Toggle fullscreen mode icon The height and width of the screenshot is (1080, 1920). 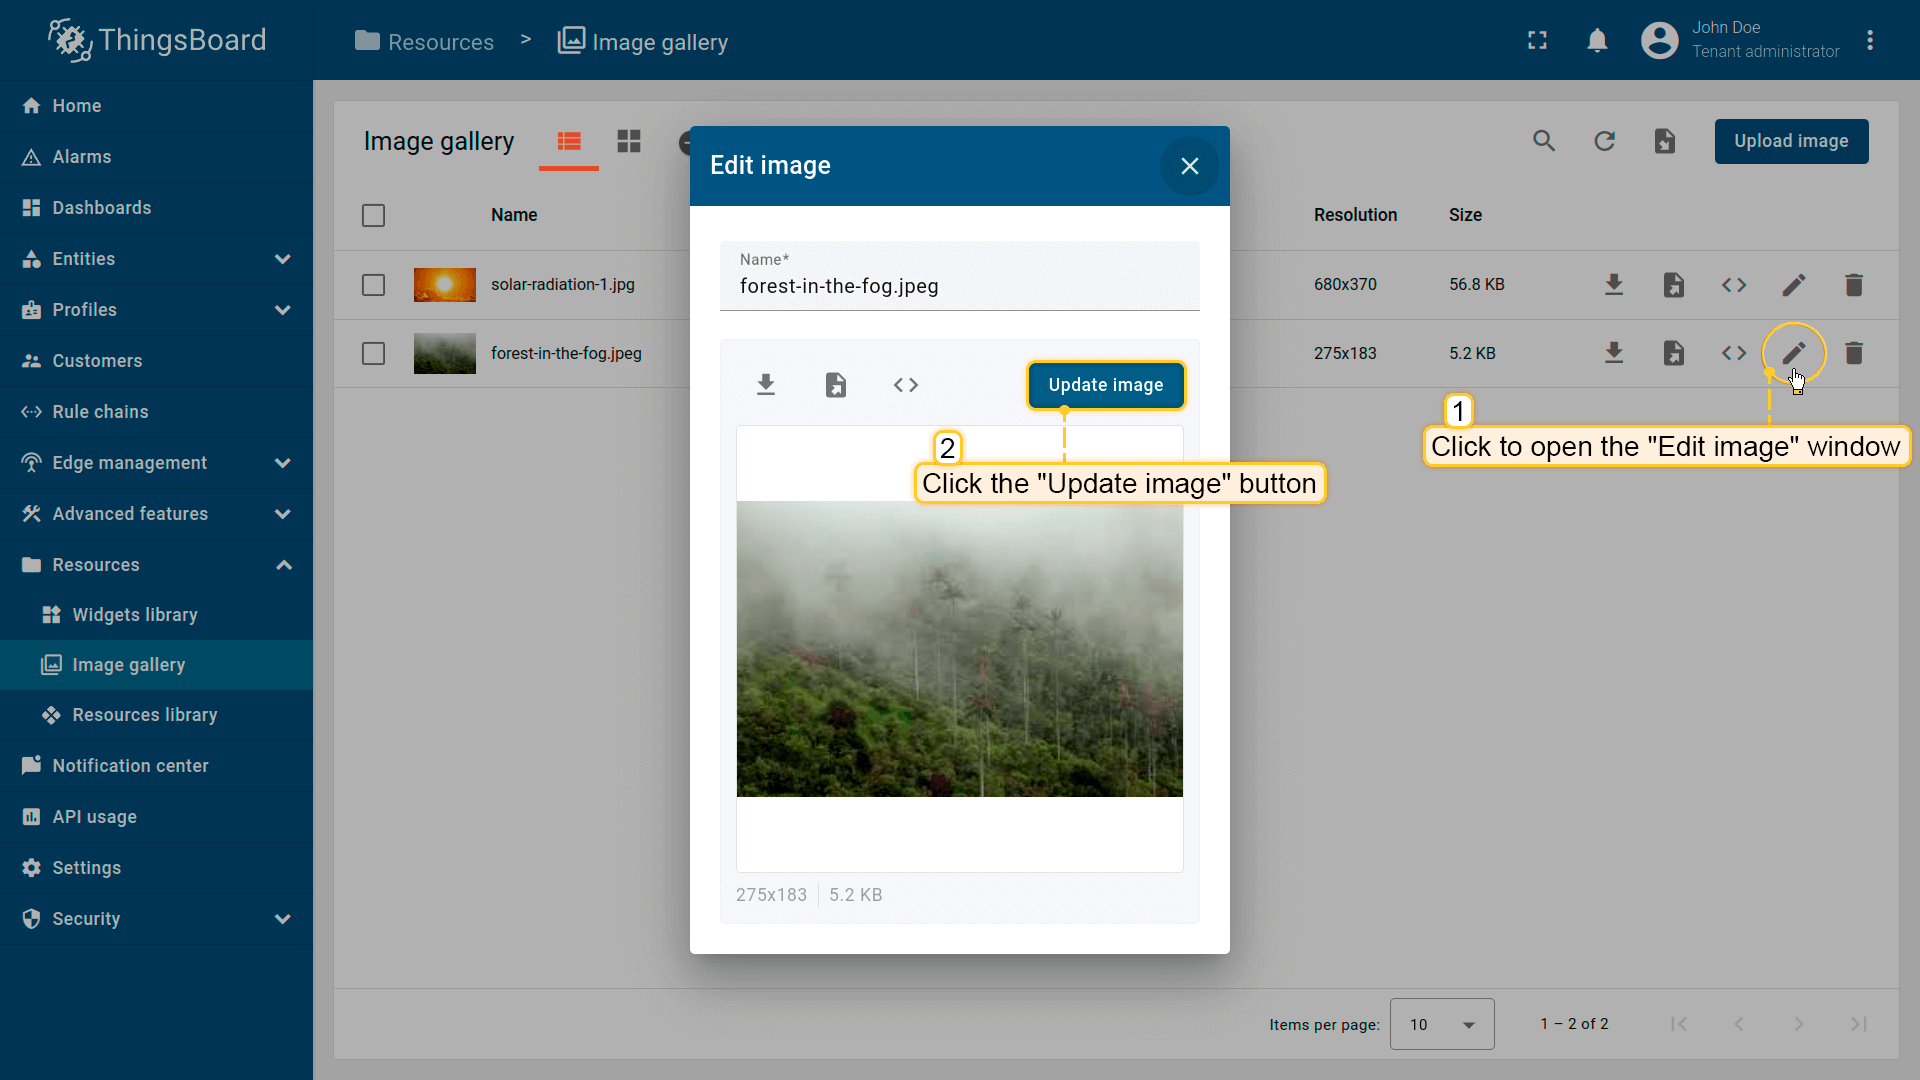point(1537,41)
